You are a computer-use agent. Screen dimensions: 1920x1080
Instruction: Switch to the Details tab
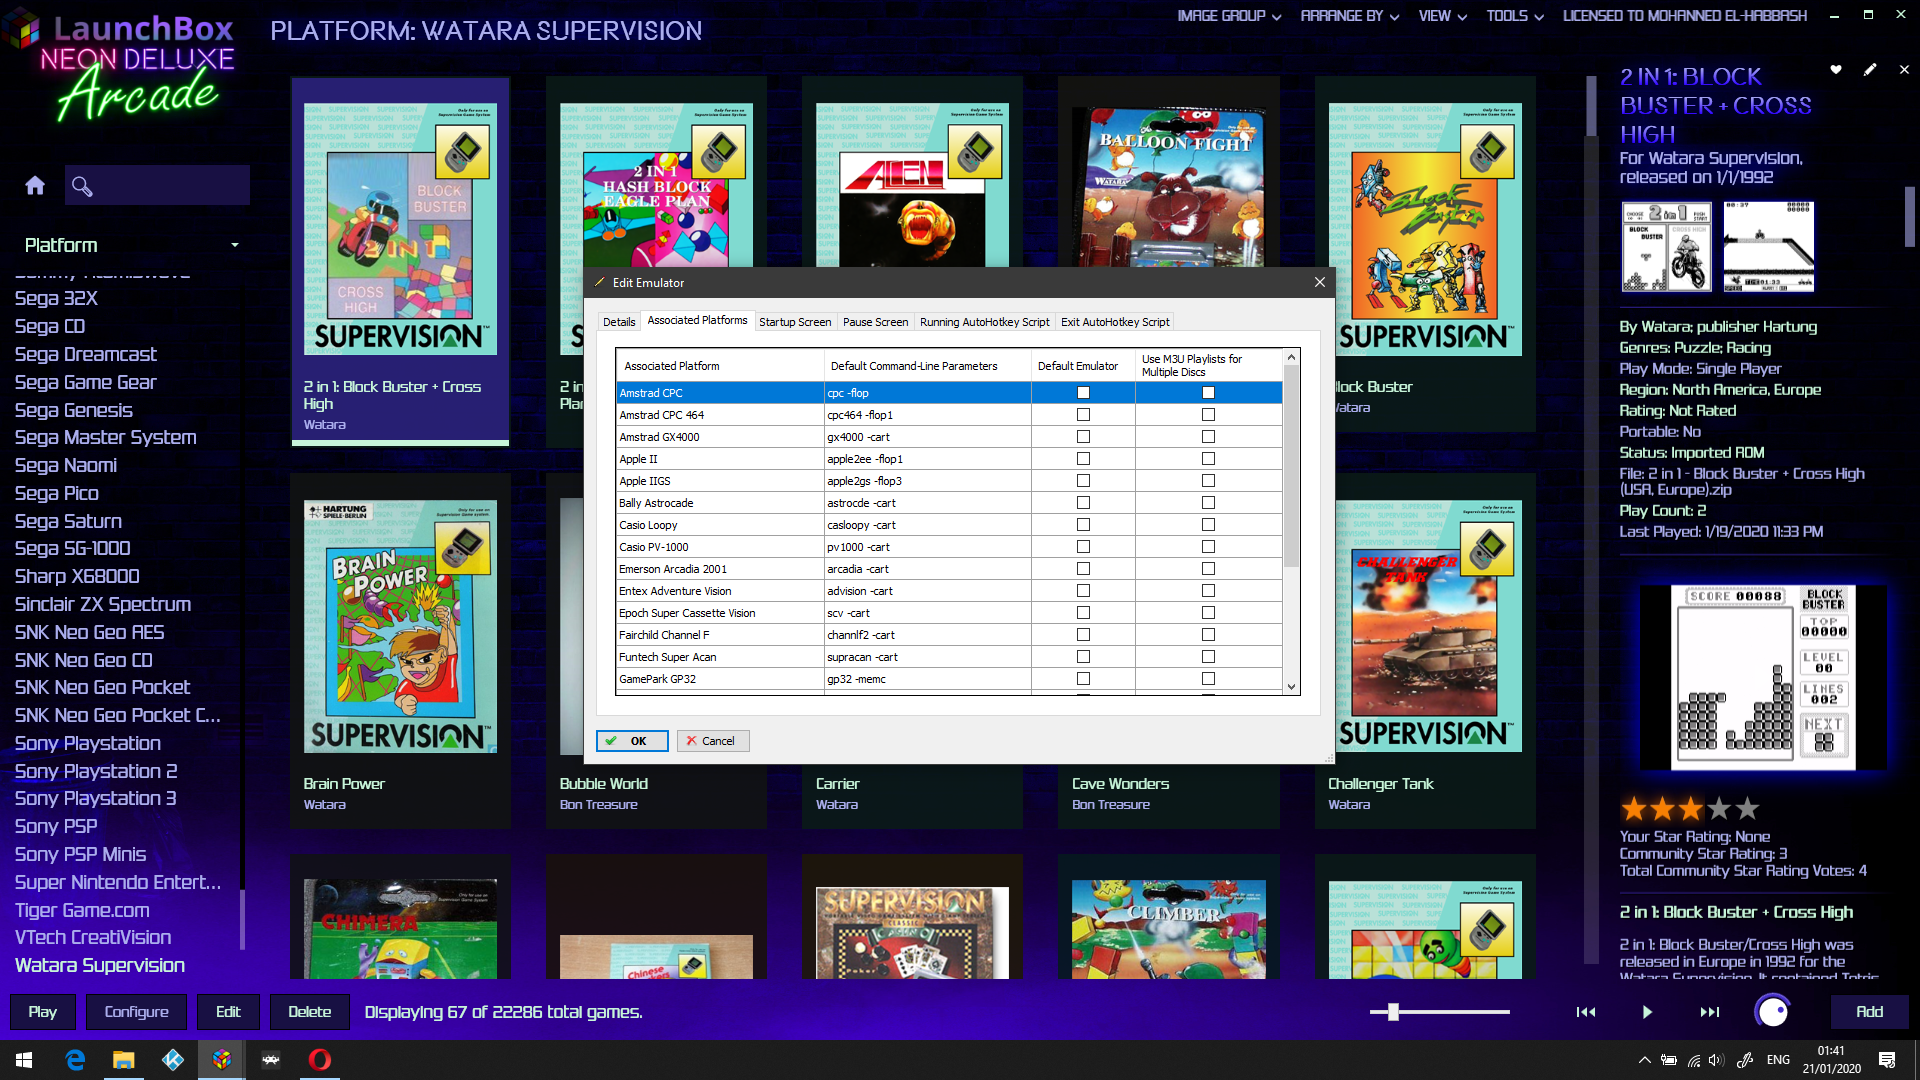pyautogui.click(x=619, y=322)
